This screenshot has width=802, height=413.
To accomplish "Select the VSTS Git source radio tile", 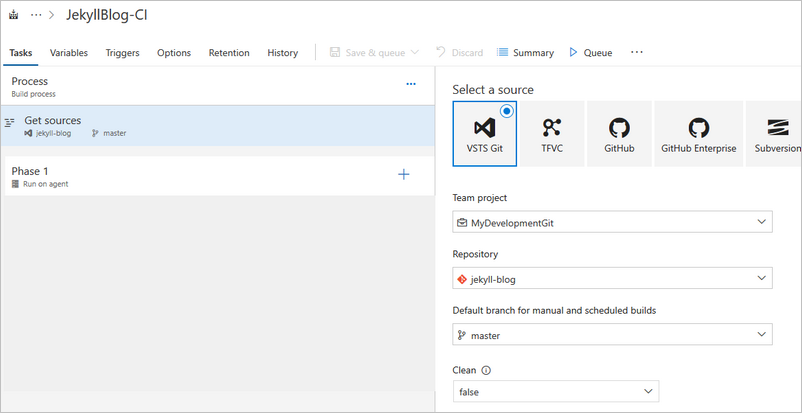I will [484, 133].
